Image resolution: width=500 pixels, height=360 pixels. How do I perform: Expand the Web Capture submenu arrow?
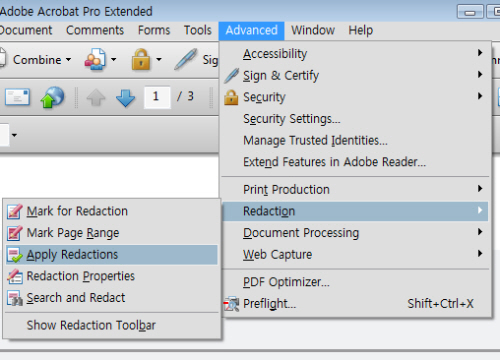coord(480,253)
